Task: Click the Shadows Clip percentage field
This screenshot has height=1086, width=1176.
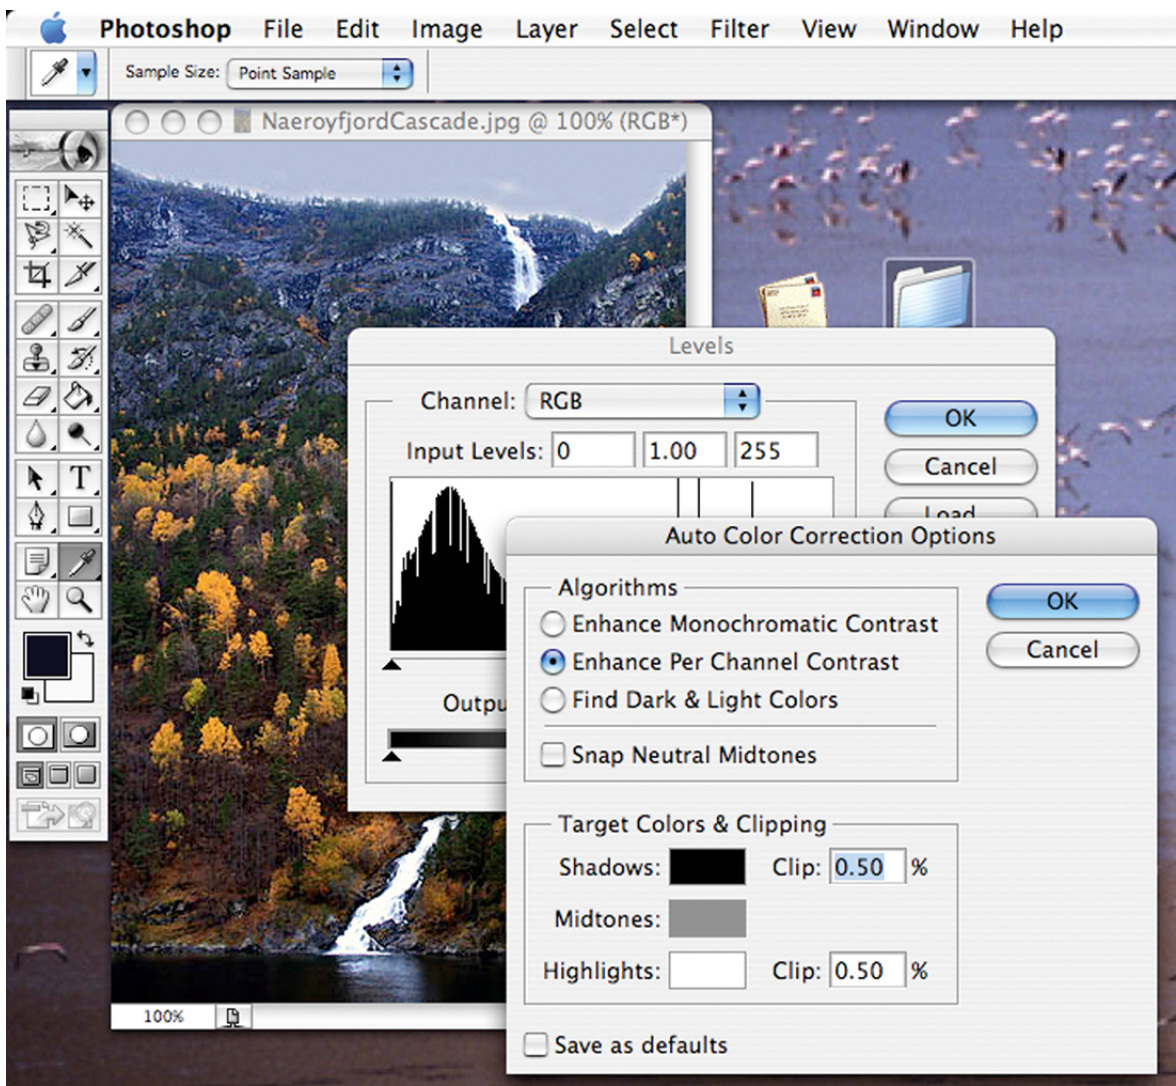Action: click(x=867, y=867)
